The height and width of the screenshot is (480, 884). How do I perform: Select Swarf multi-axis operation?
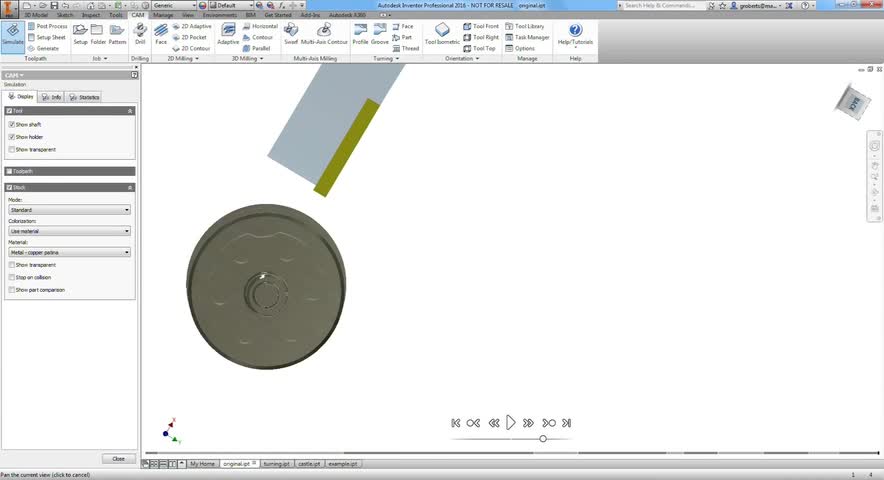click(x=291, y=34)
